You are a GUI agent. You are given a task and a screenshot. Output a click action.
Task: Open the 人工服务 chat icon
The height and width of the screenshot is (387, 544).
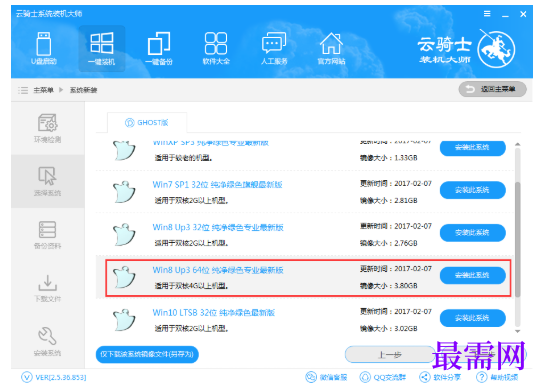(274, 49)
